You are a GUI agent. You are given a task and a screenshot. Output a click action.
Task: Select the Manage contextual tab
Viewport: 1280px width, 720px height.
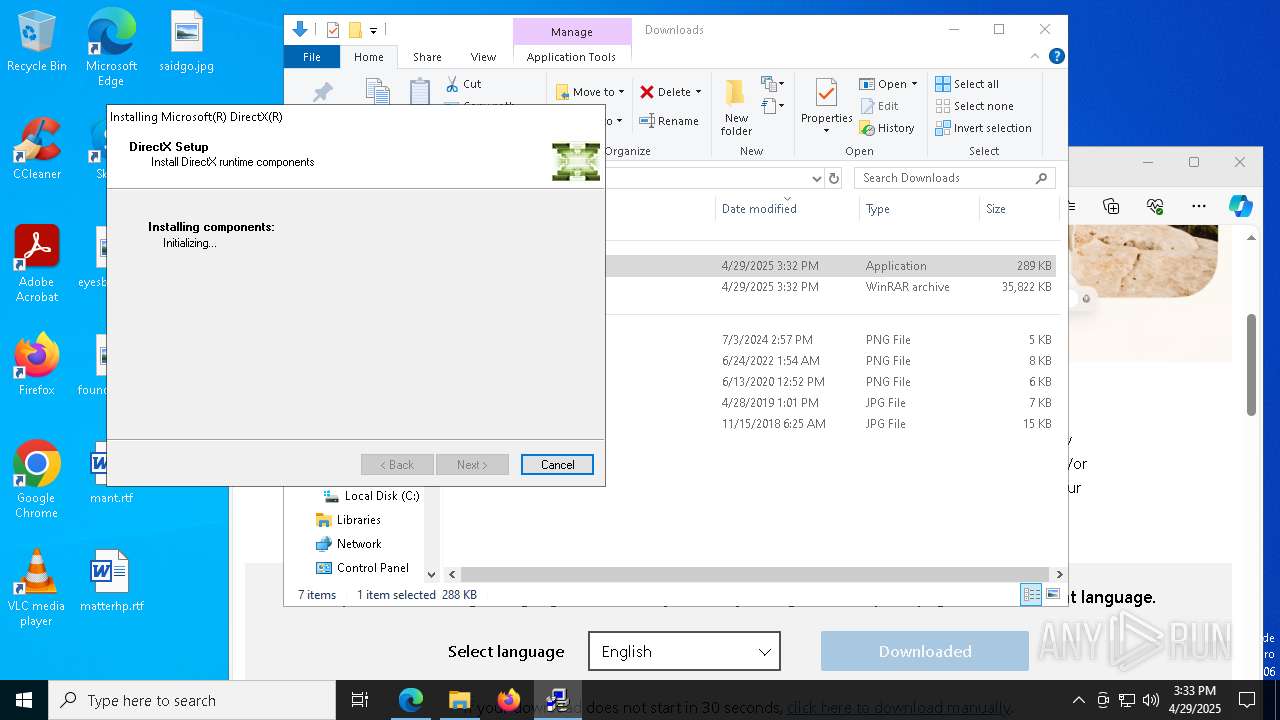[x=572, y=32]
